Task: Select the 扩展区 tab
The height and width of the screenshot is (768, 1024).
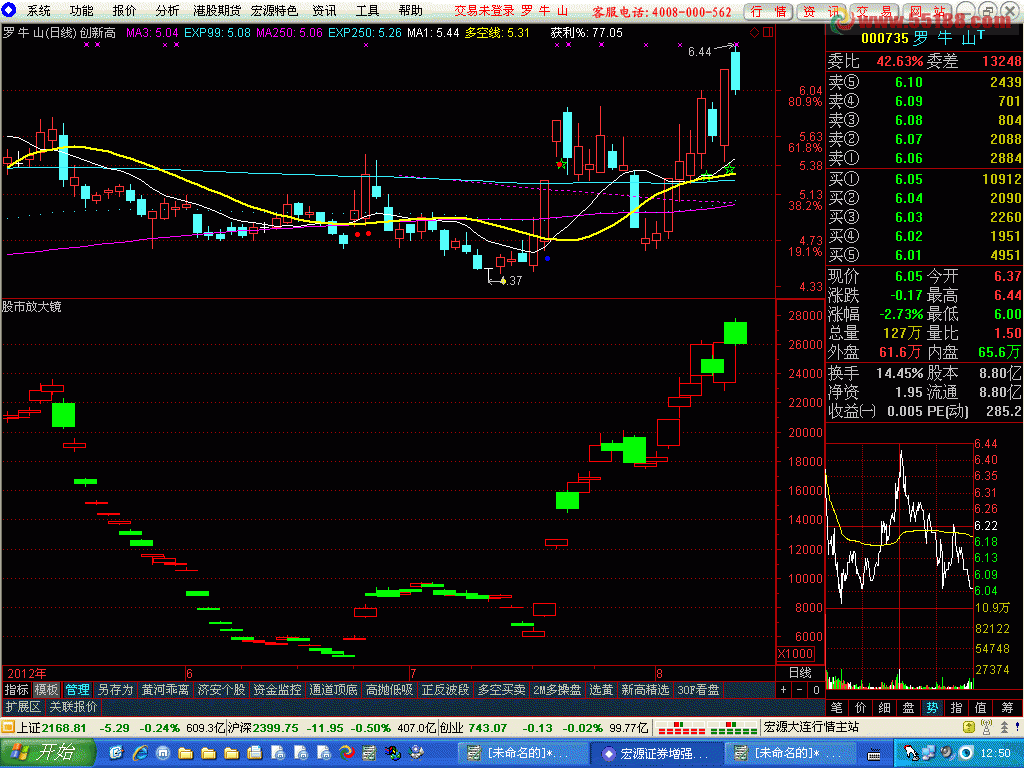Action: pos(23,707)
